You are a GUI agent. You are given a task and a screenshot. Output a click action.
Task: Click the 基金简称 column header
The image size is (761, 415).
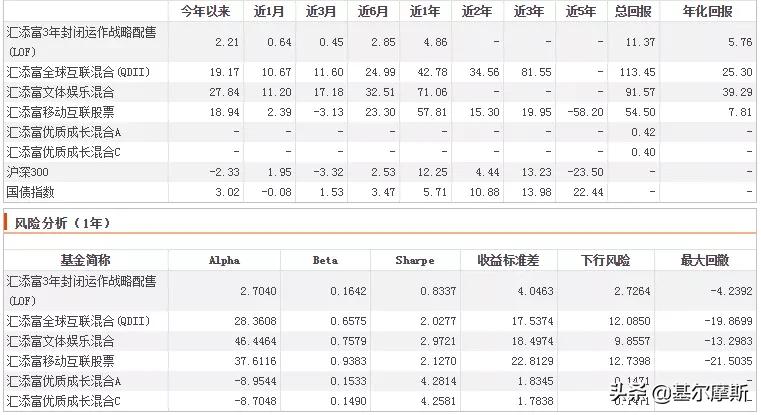(x=85, y=260)
